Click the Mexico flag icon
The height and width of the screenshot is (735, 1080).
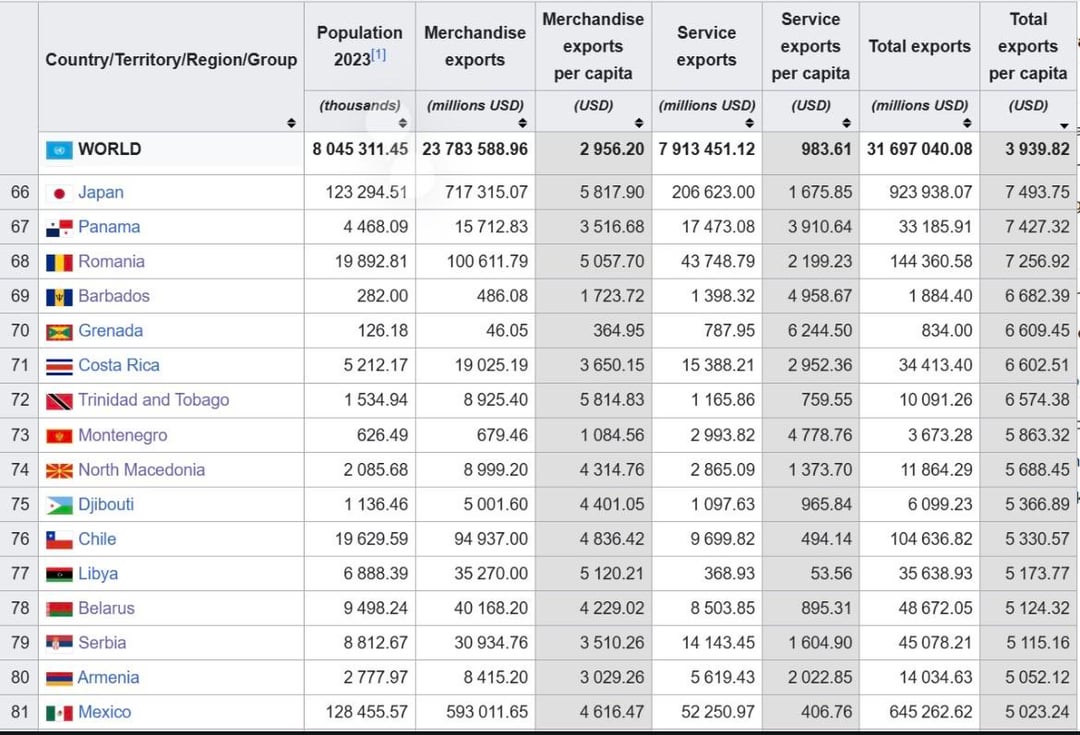point(59,713)
